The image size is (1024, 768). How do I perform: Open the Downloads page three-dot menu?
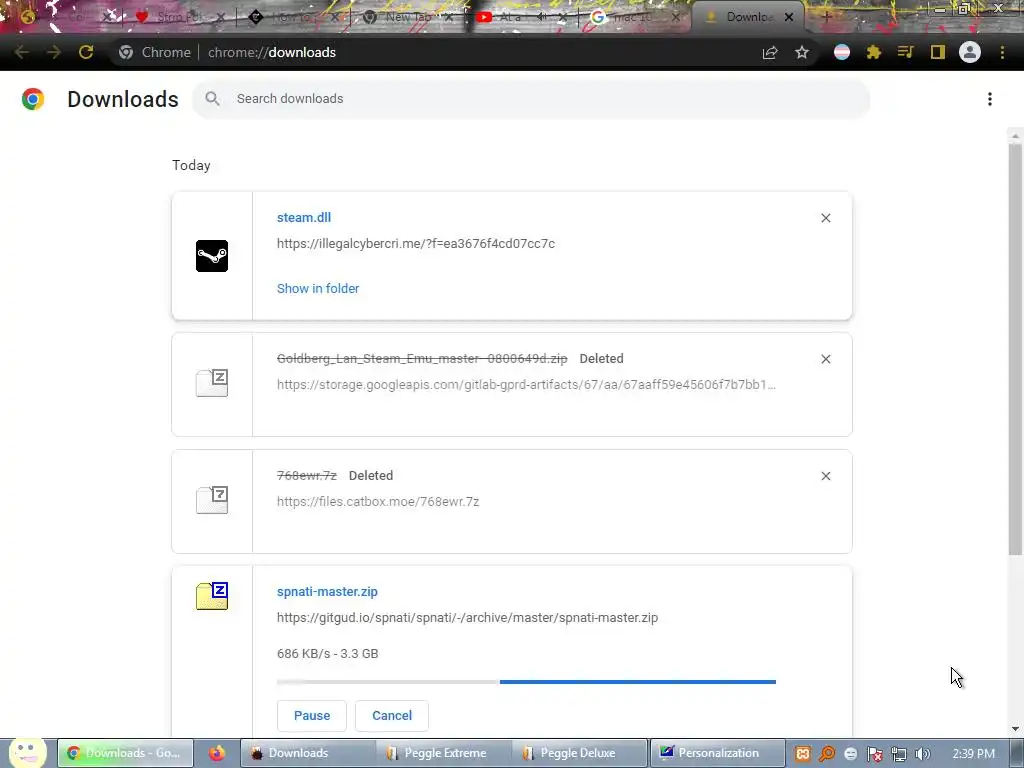990,99
